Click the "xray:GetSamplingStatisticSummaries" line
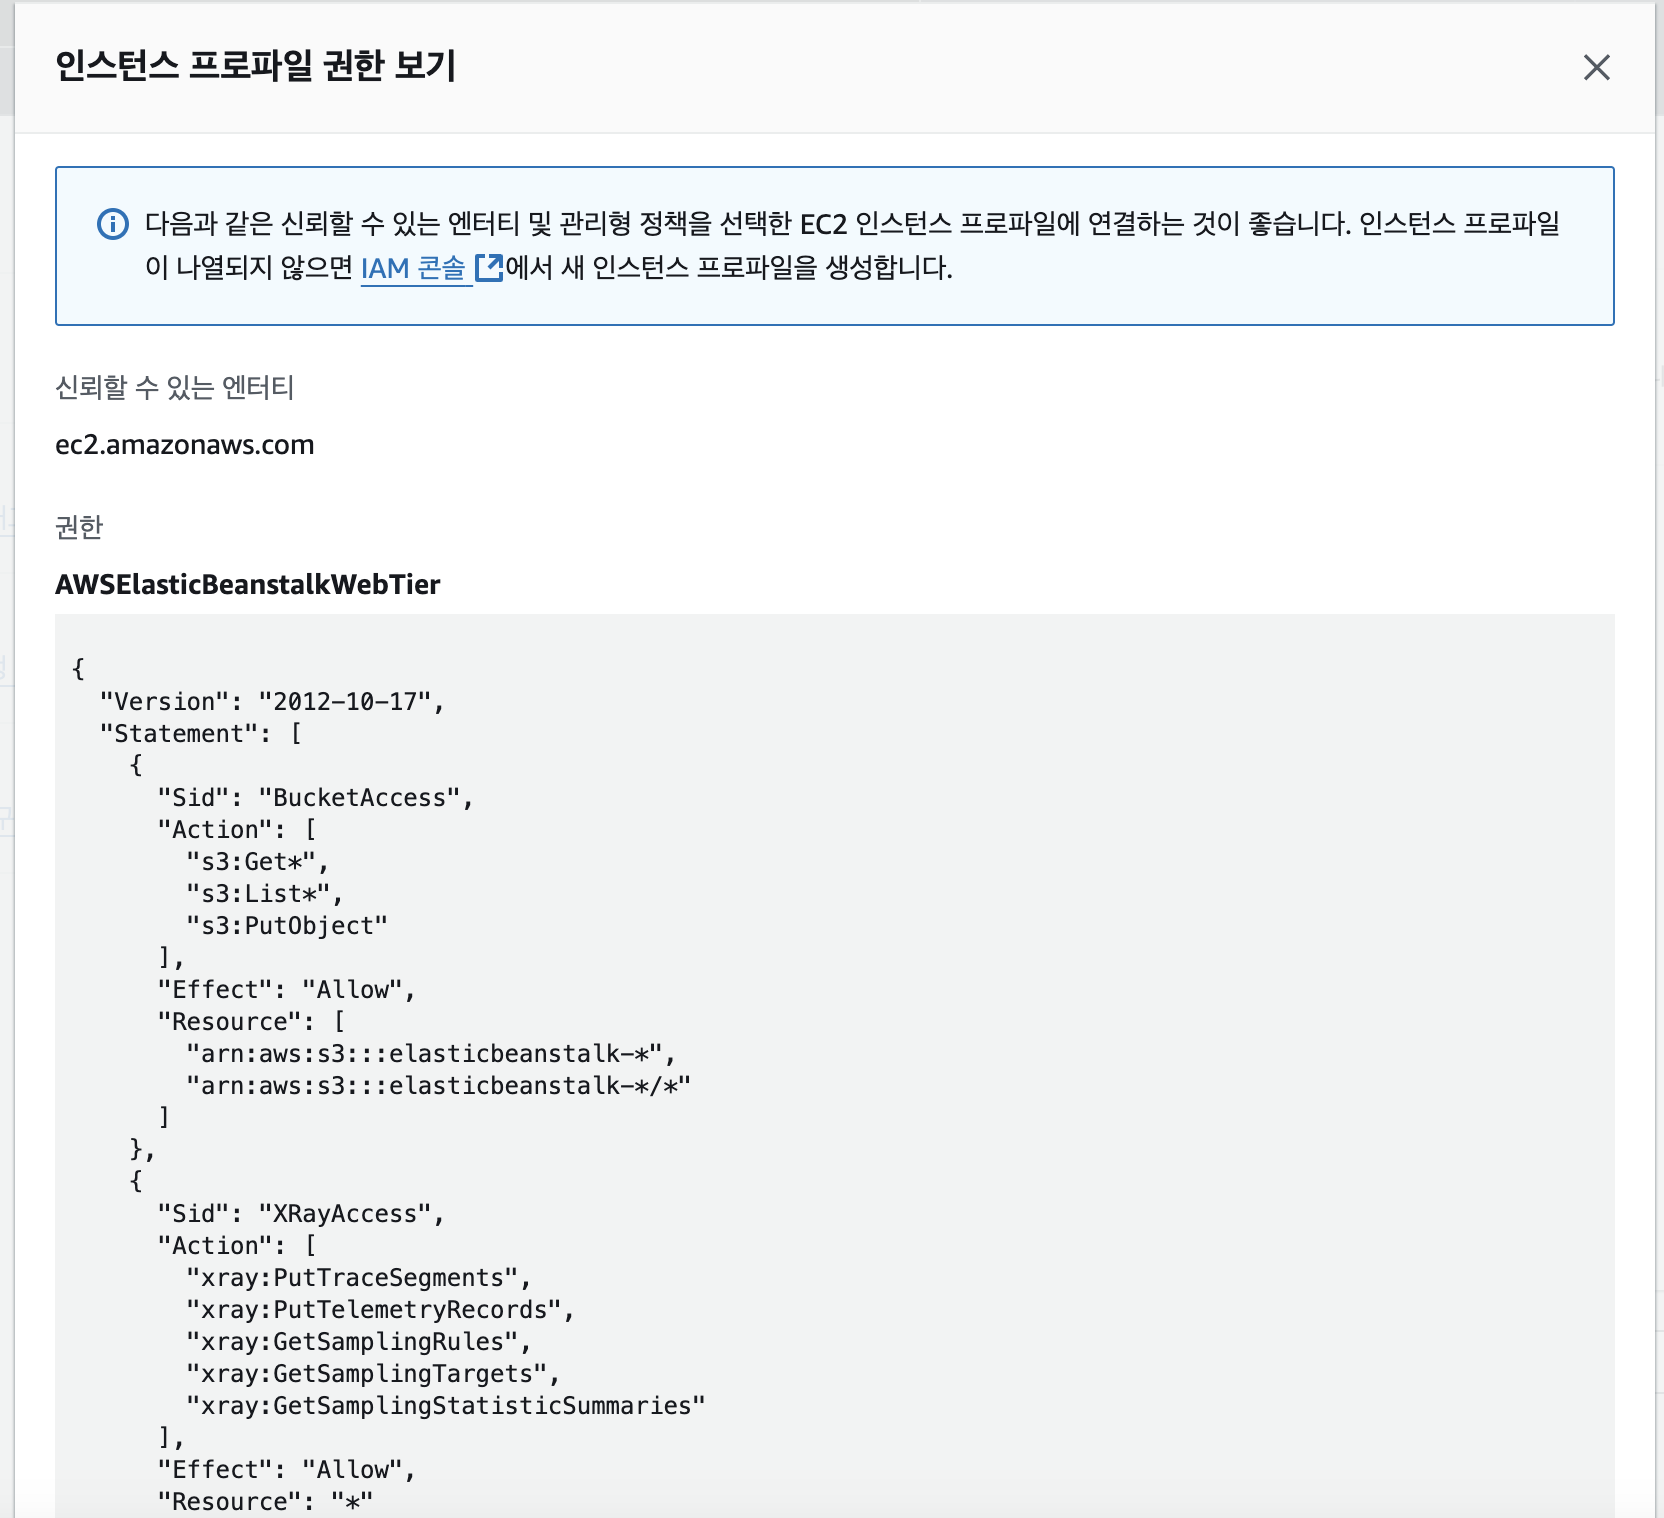The width and height of the screenshot is (1664, 1518). click(x=446, y=1405)
